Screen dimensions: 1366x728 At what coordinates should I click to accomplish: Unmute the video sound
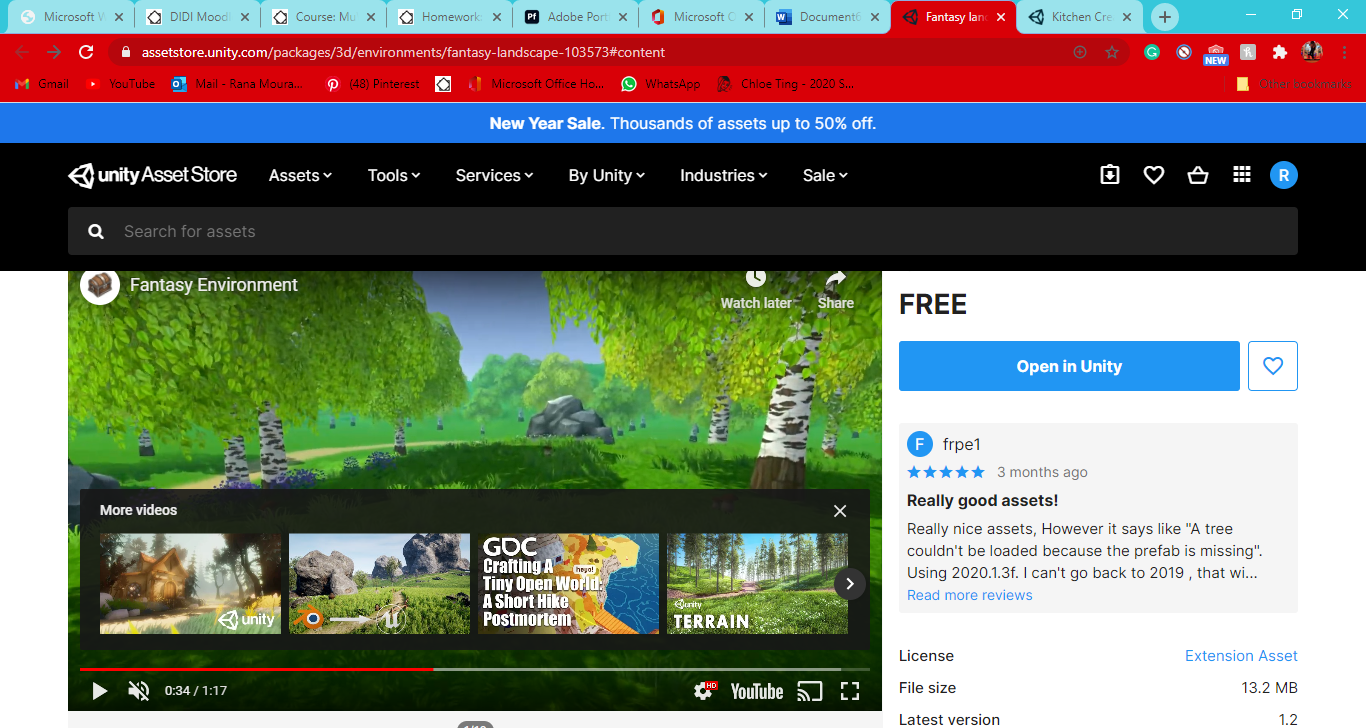click(x=139, y=690)
